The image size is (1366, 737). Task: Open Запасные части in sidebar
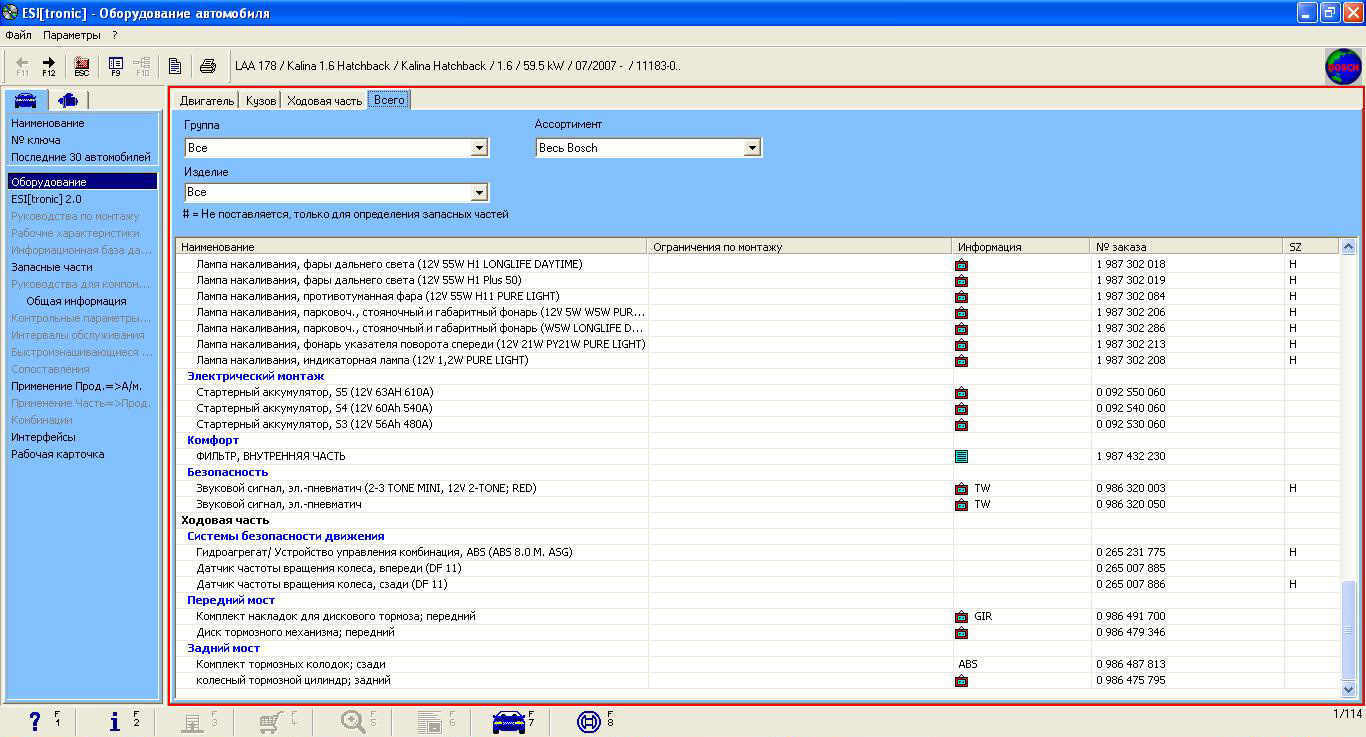click(x=52, y=267)
